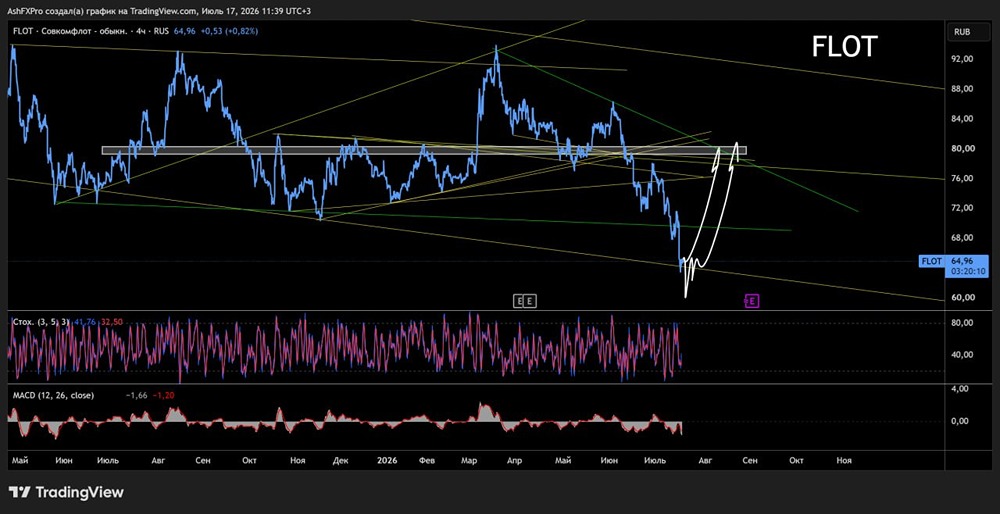Screen dimensions: 1000x514
Task: Click the countdown timer 03:20:10 label
Action: [x=969, y=271]
